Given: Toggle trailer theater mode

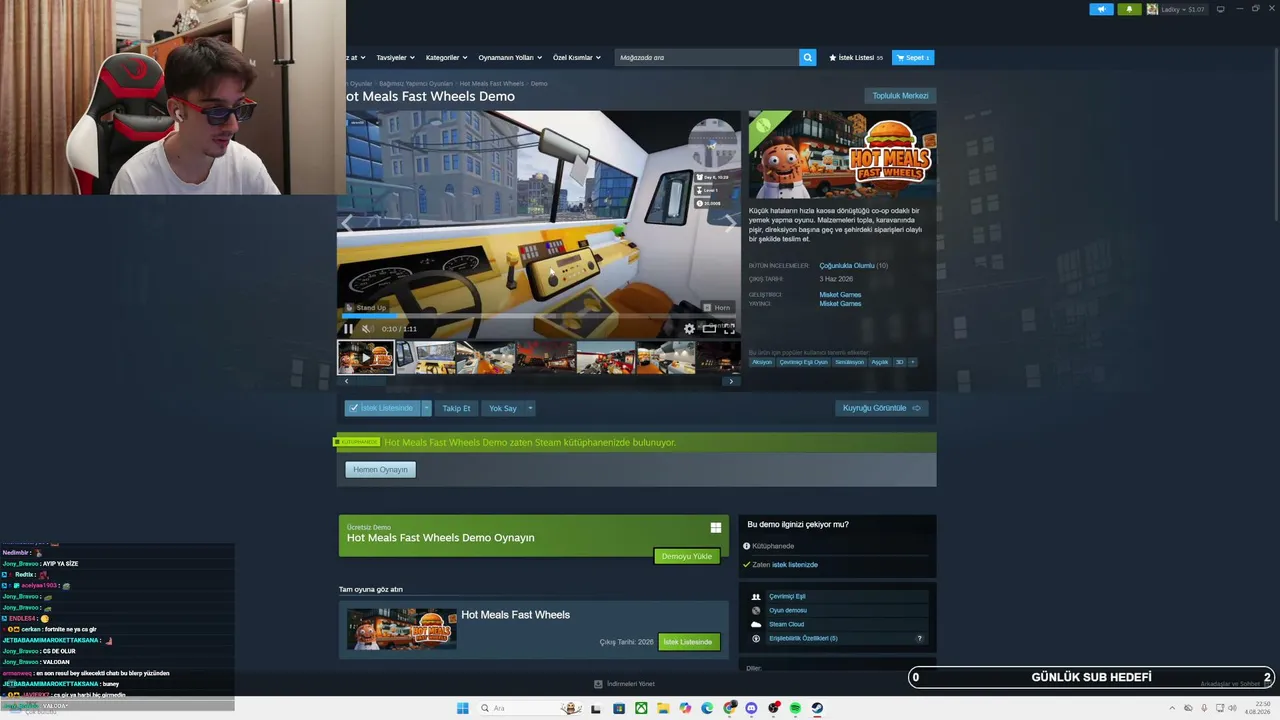Looking at the screenshot, I should tap(709, 329).
